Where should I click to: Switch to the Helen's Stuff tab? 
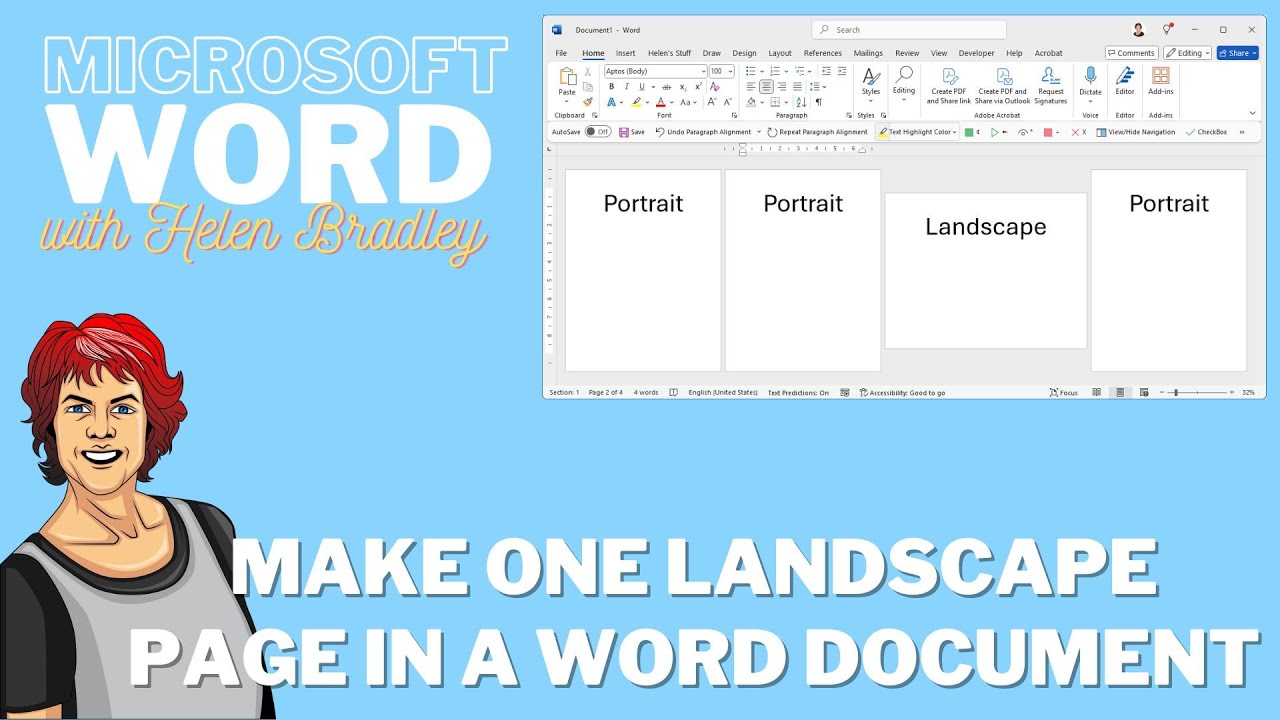[x=669, y=53]
